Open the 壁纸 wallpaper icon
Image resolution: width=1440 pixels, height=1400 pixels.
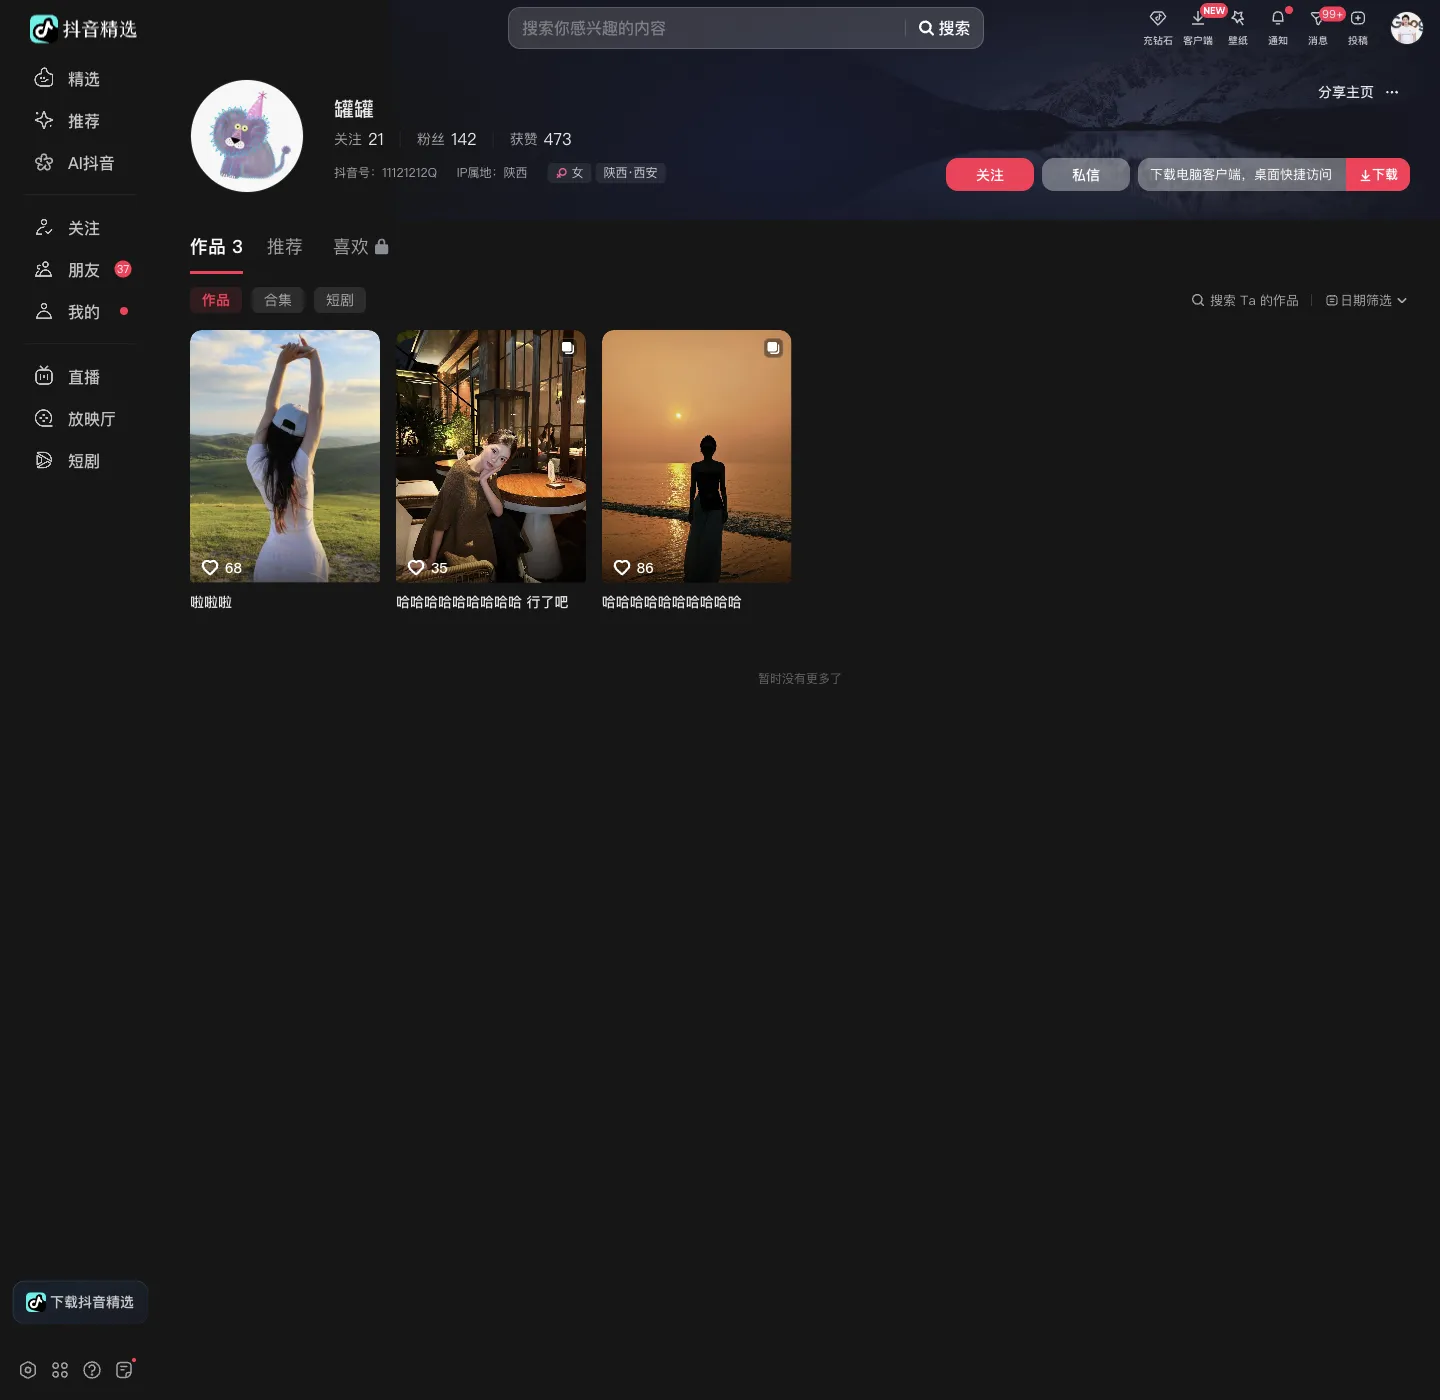tap(1238, 18)
